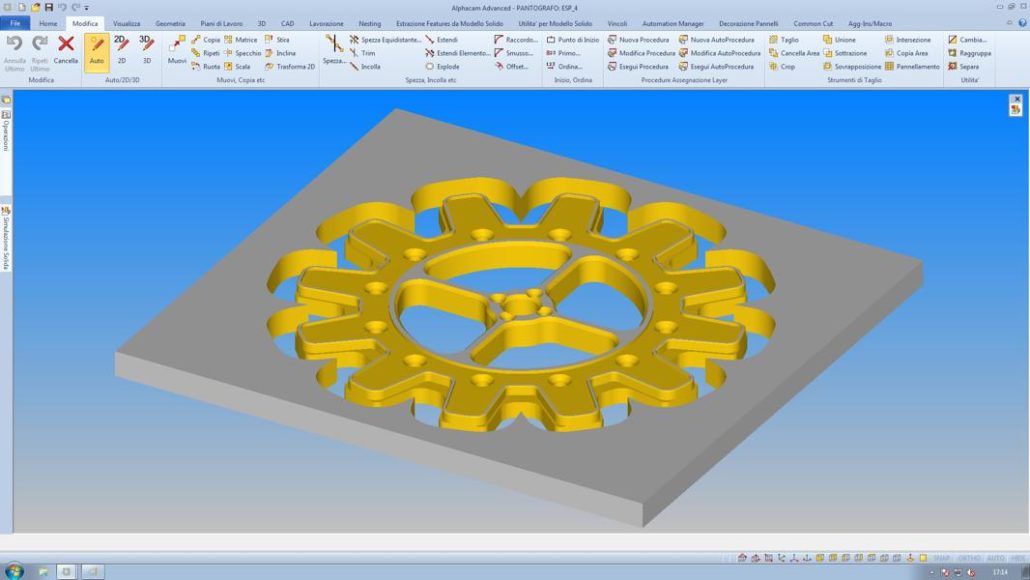Expand the quick access toolbar customize arrow
Screen dimensions: 1030x580
pos(87,8)
